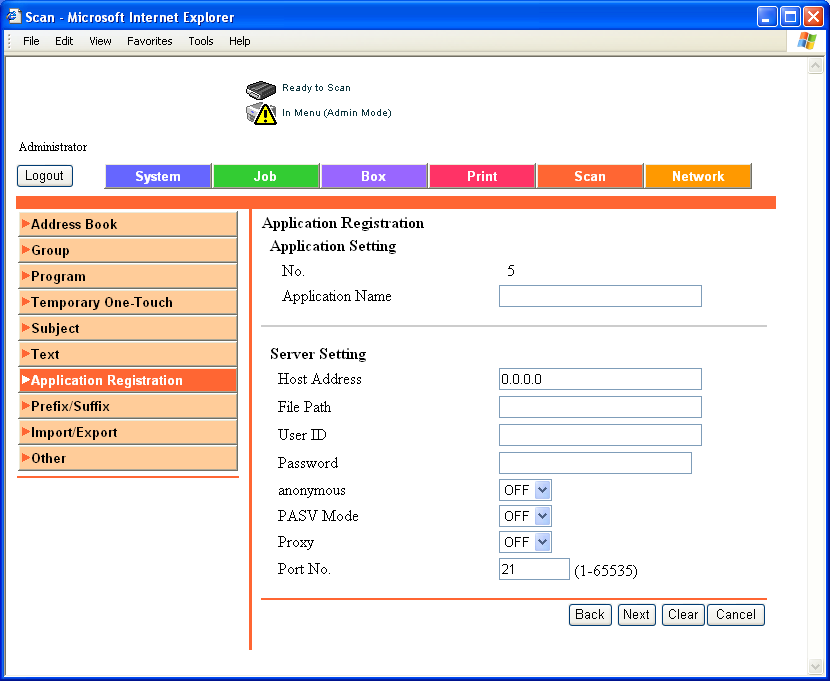Open the Tools menu

click(x=201, y=41)
